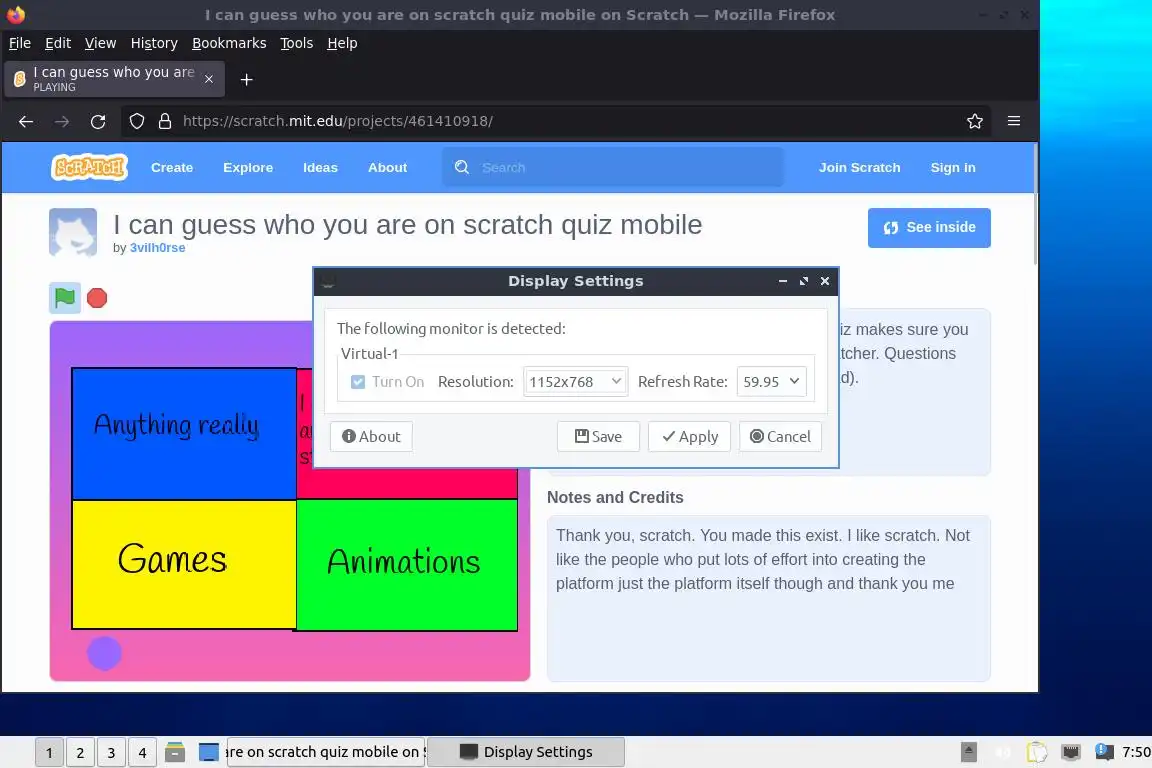Click Apply in Display Settings
Viewport: 1152px width, 768px height.
click(x=689, y=437)
